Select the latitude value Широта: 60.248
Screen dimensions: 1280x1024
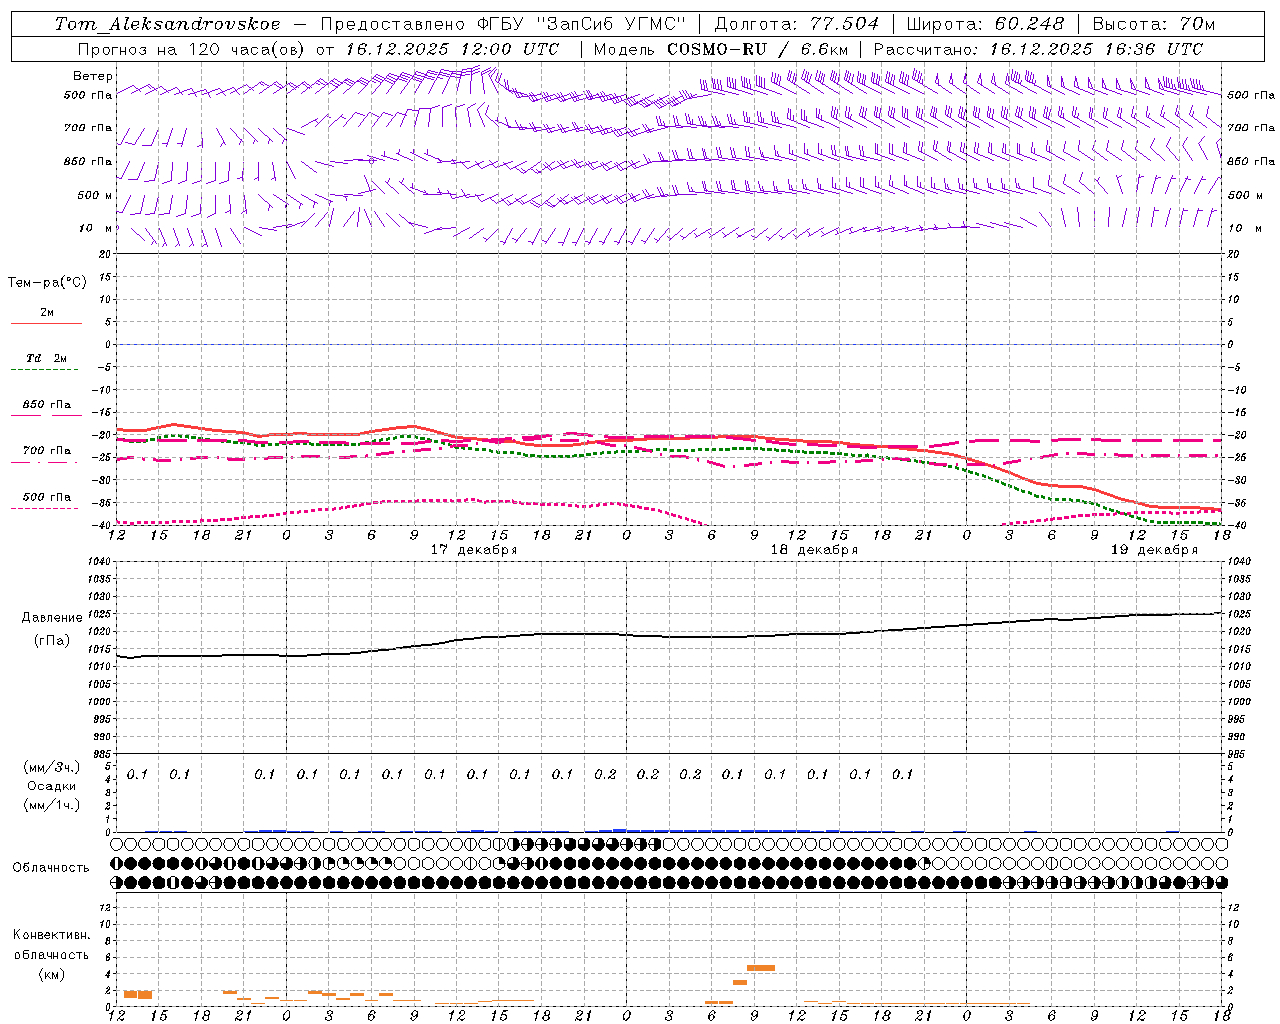(x=986, y=24)
